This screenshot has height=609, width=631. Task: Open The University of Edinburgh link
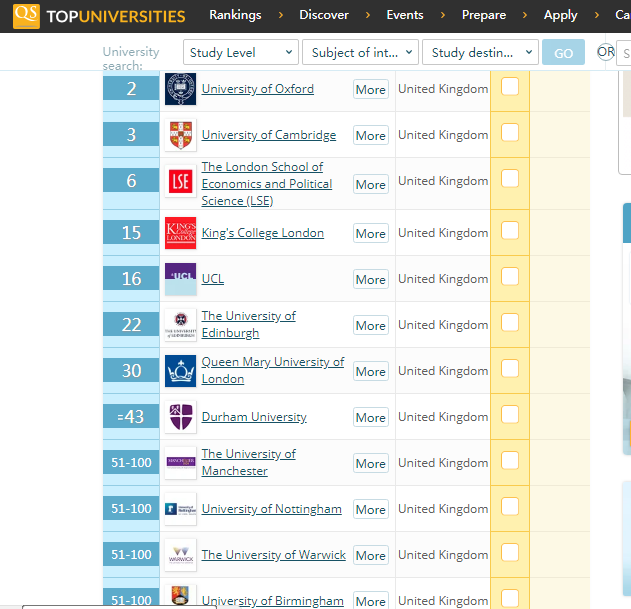click(x=249, y=324)
